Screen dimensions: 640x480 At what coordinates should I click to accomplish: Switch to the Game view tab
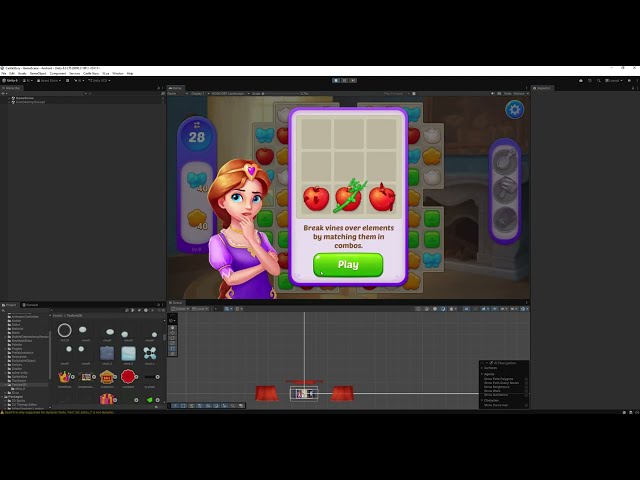tap(176, 88)
